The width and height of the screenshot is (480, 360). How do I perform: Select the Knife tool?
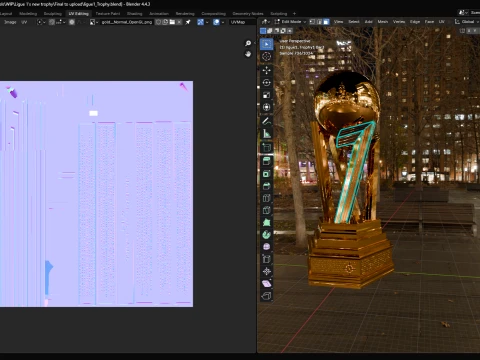pos(266,210)
